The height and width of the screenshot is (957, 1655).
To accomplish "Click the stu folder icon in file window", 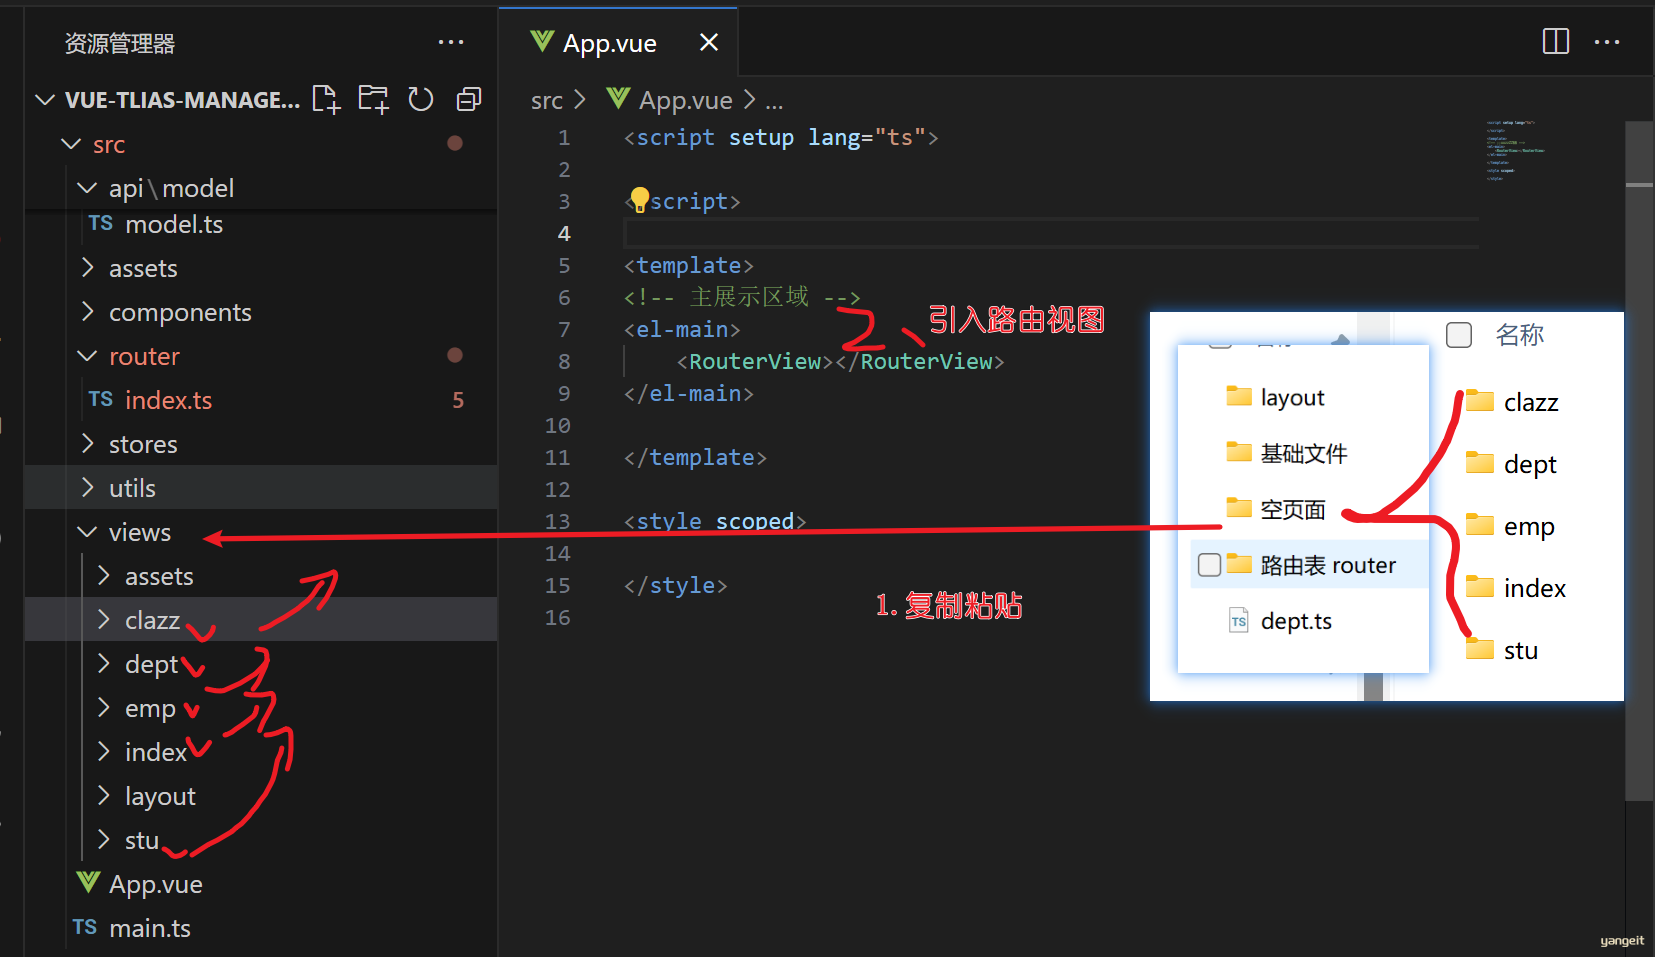I will pyautogui.click(x=1480, y=649).
